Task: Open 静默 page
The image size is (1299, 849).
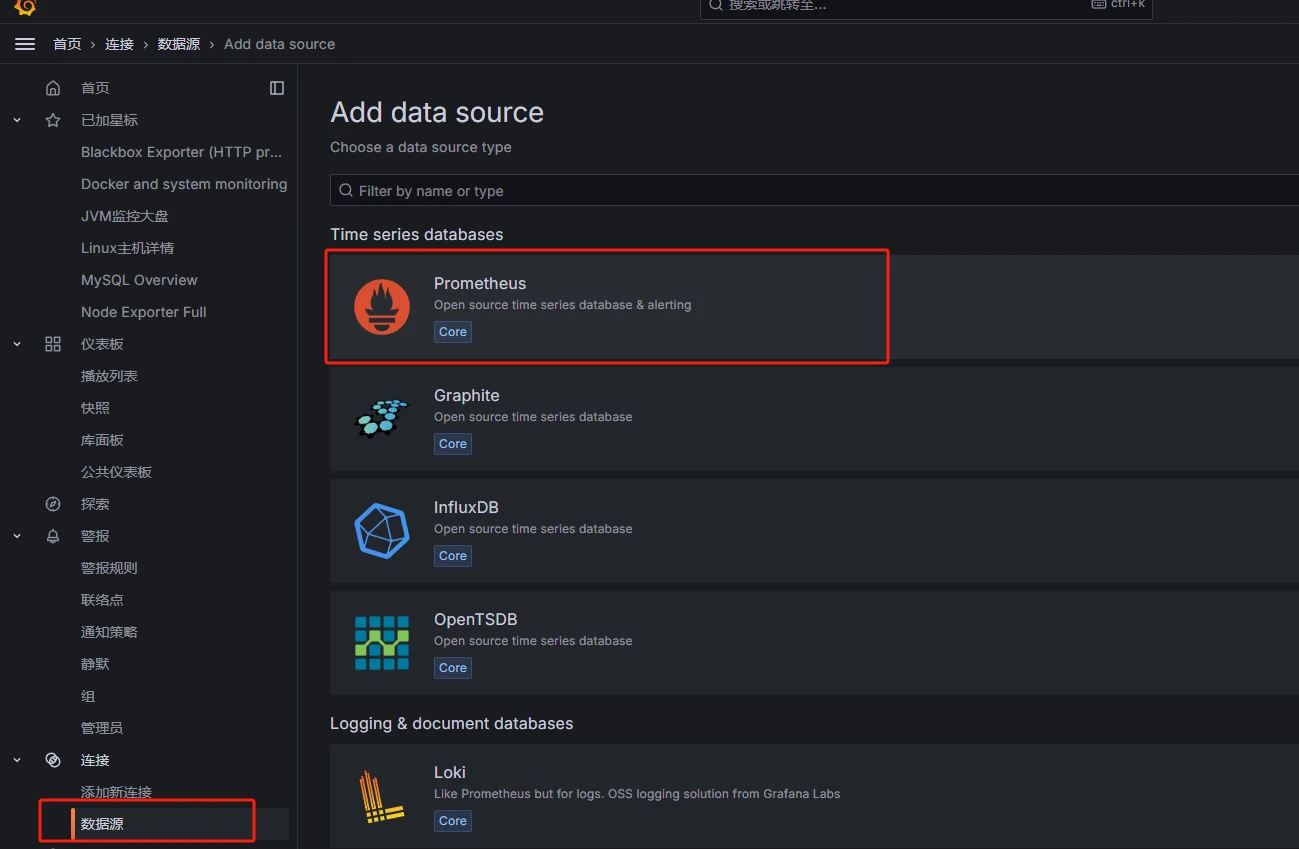Action: click(95, 664)
